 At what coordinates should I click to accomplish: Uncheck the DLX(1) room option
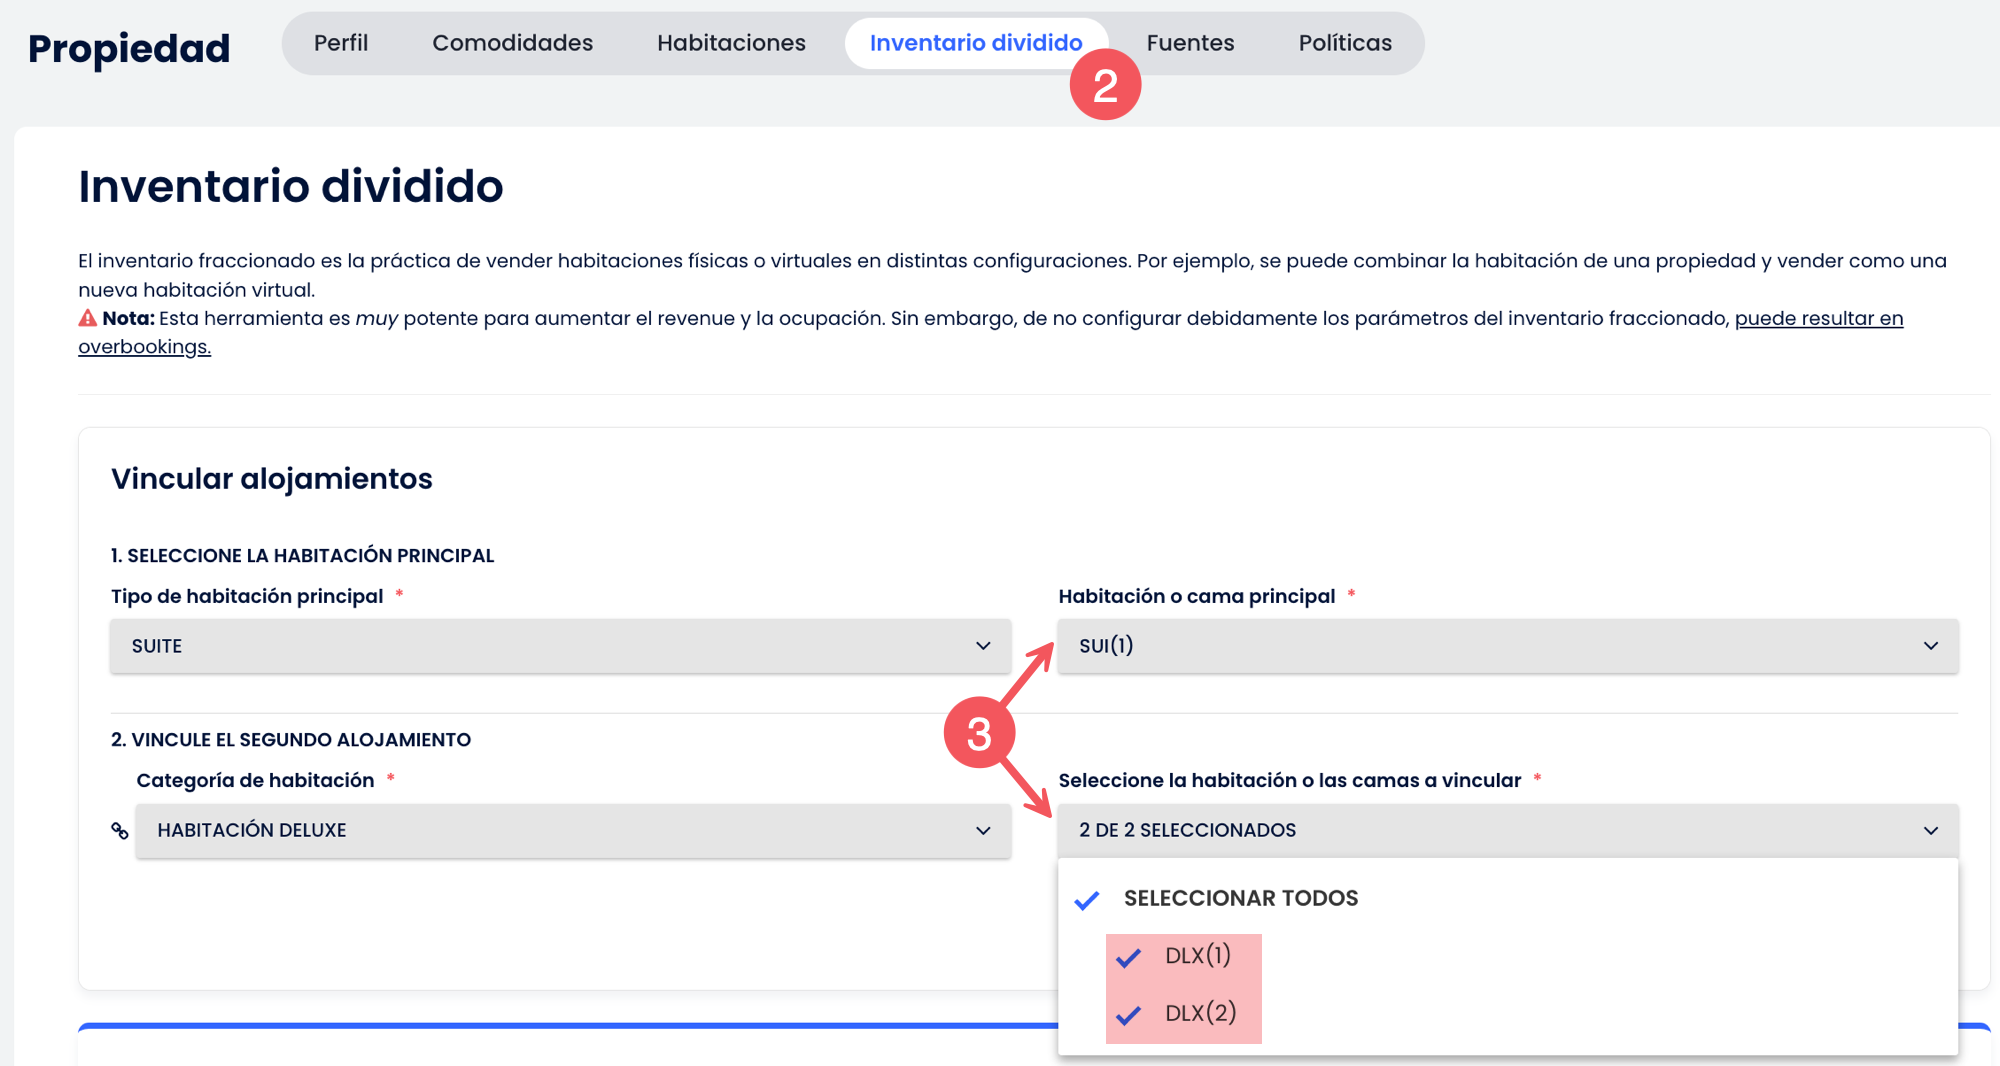pyautogui.click(x=1129, y=957)
